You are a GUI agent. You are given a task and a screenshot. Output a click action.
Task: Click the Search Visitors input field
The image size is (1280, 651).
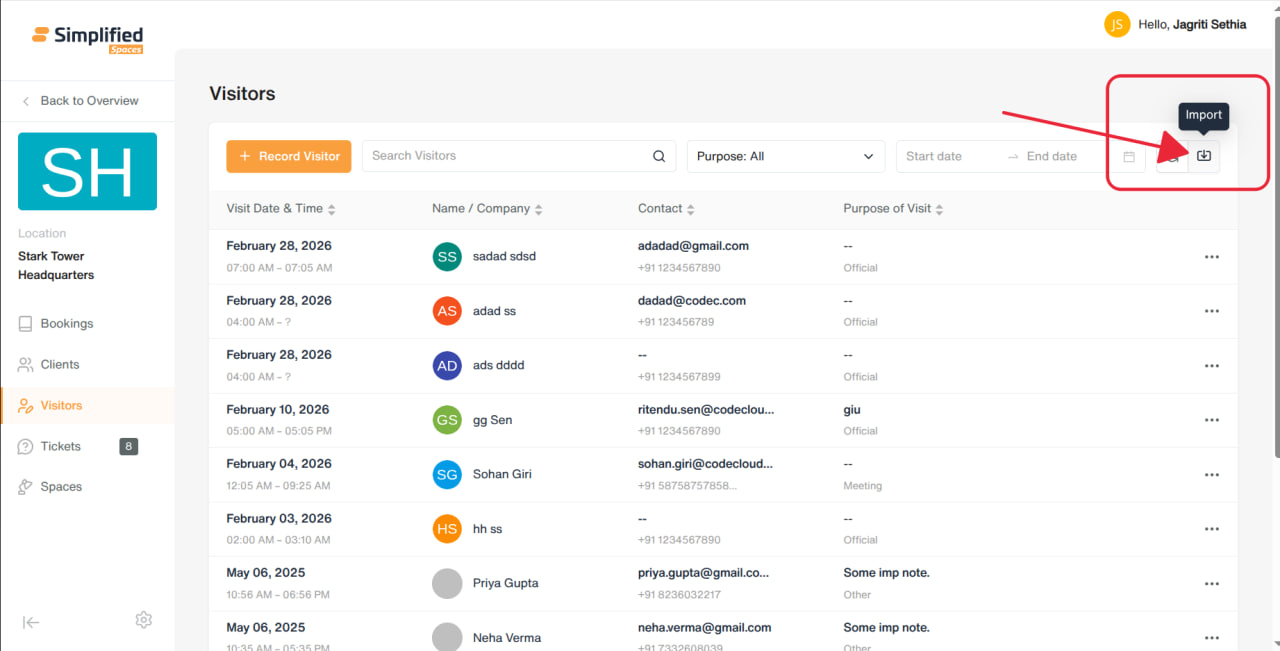coord(504,156)
